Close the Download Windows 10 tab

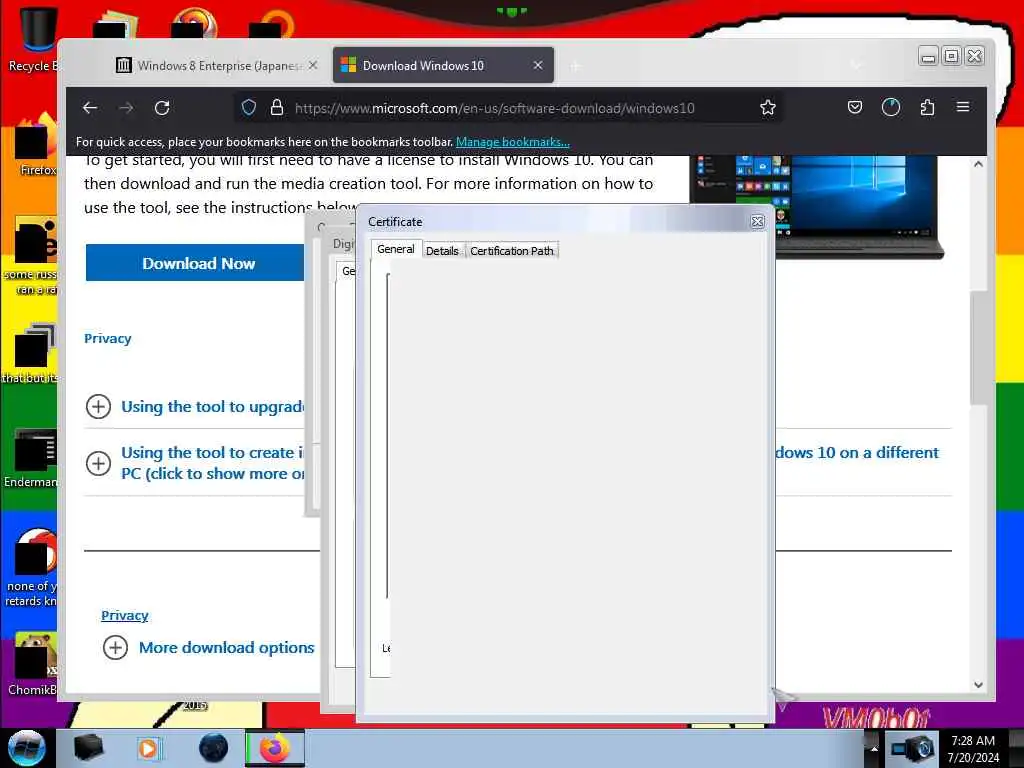(x=538, y=65)
